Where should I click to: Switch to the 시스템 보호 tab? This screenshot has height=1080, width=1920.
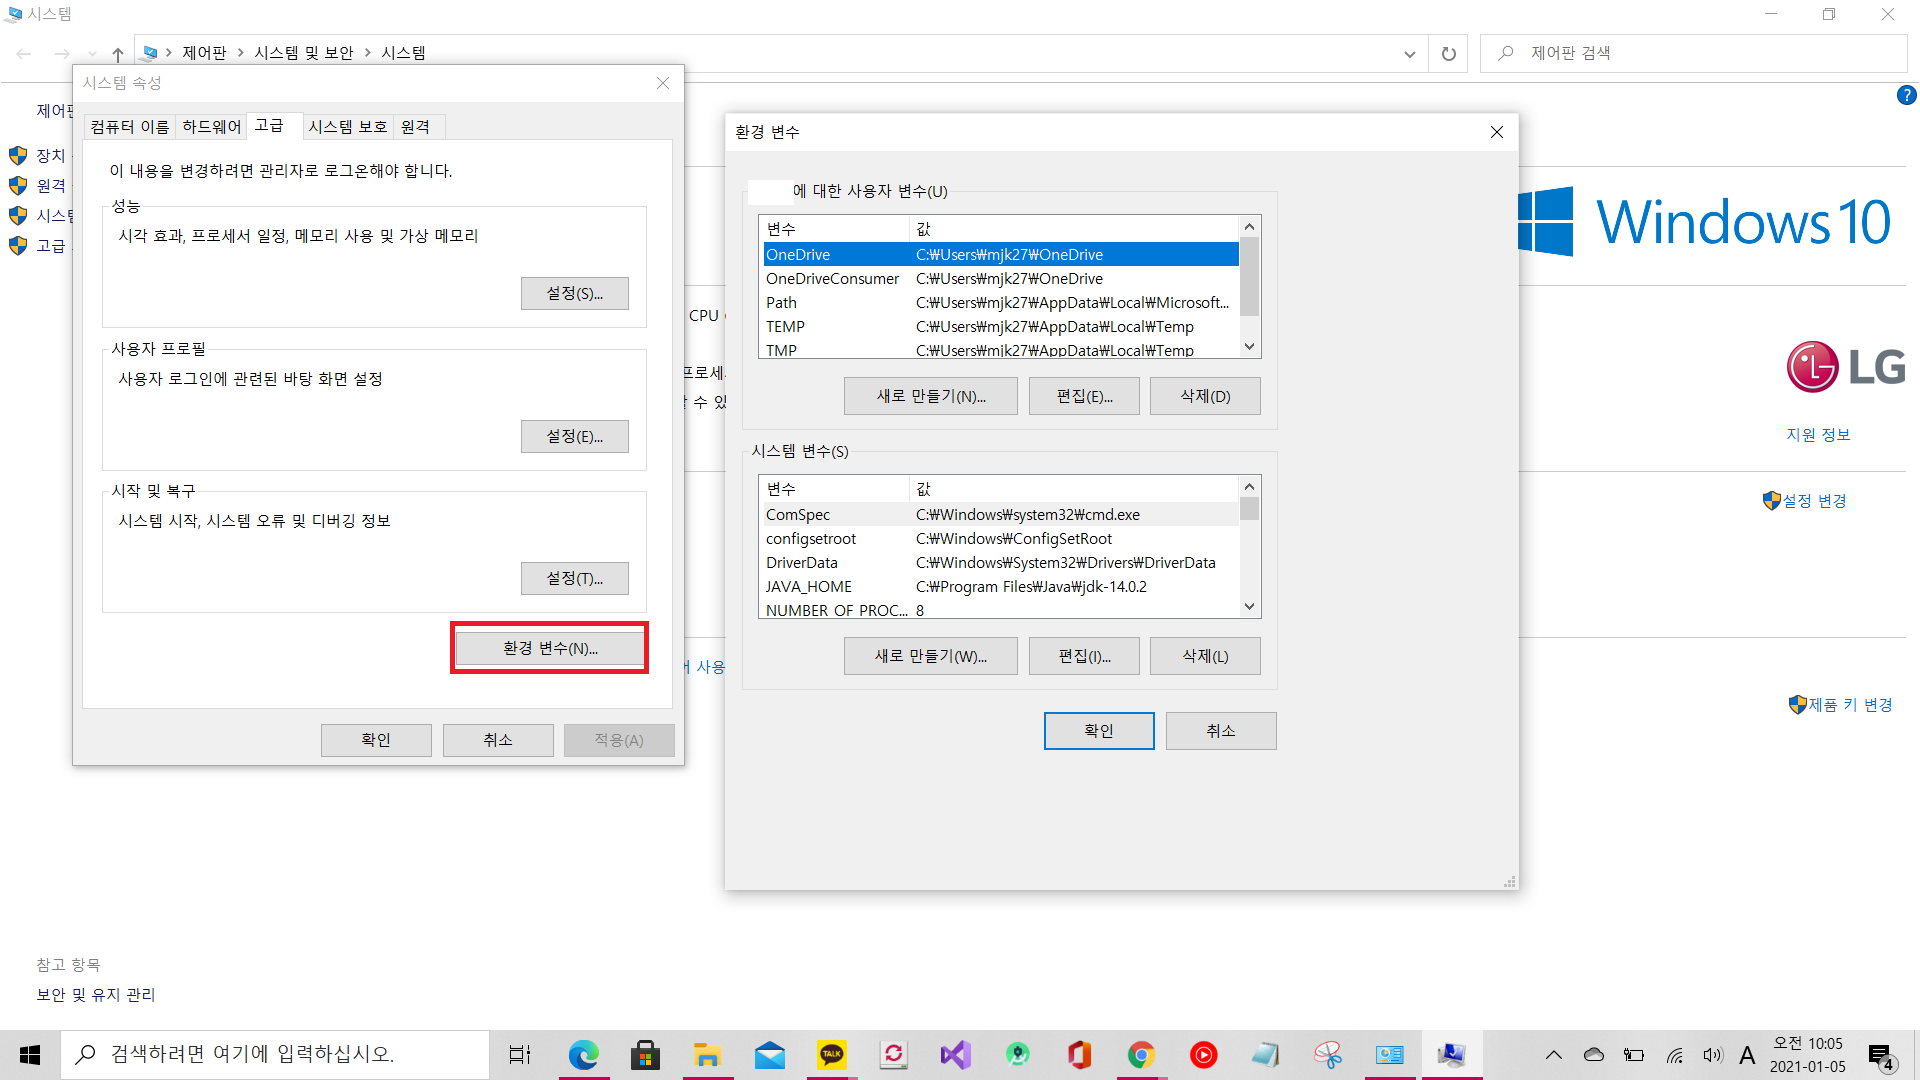[x=347, y=126]
